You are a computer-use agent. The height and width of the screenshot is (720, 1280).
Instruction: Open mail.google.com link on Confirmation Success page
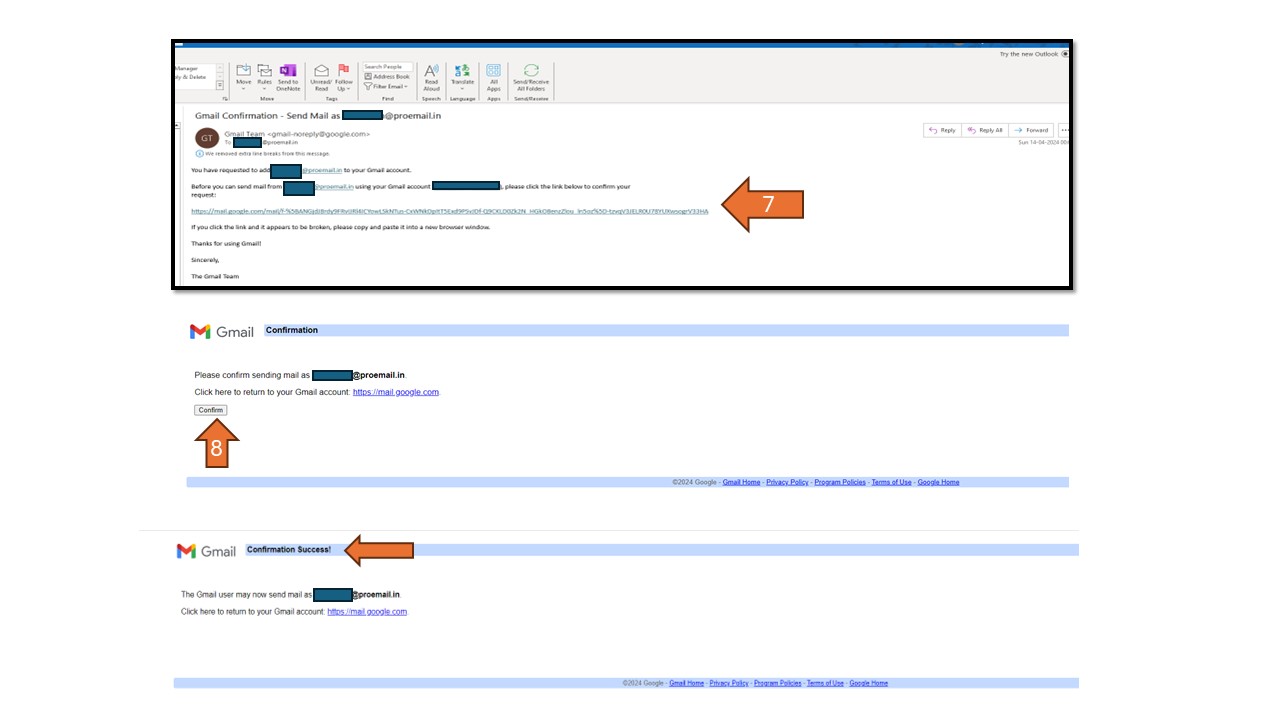(367, 611)
